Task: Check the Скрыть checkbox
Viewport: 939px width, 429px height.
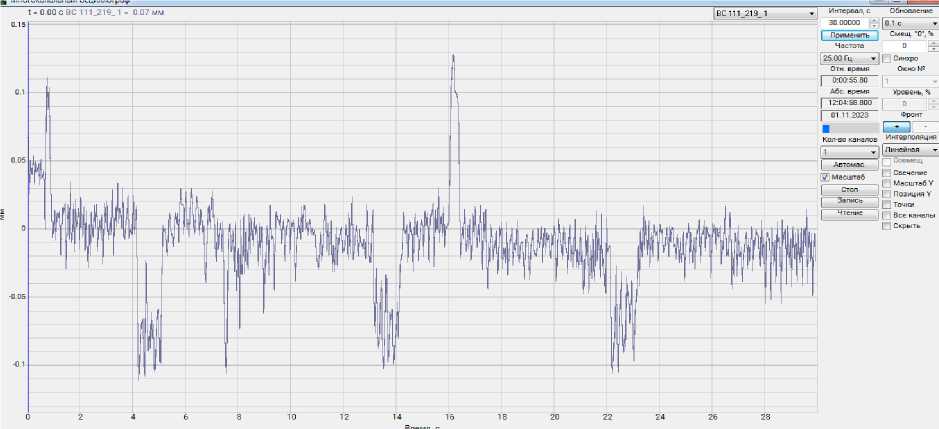Action: (x=888, y=226)
